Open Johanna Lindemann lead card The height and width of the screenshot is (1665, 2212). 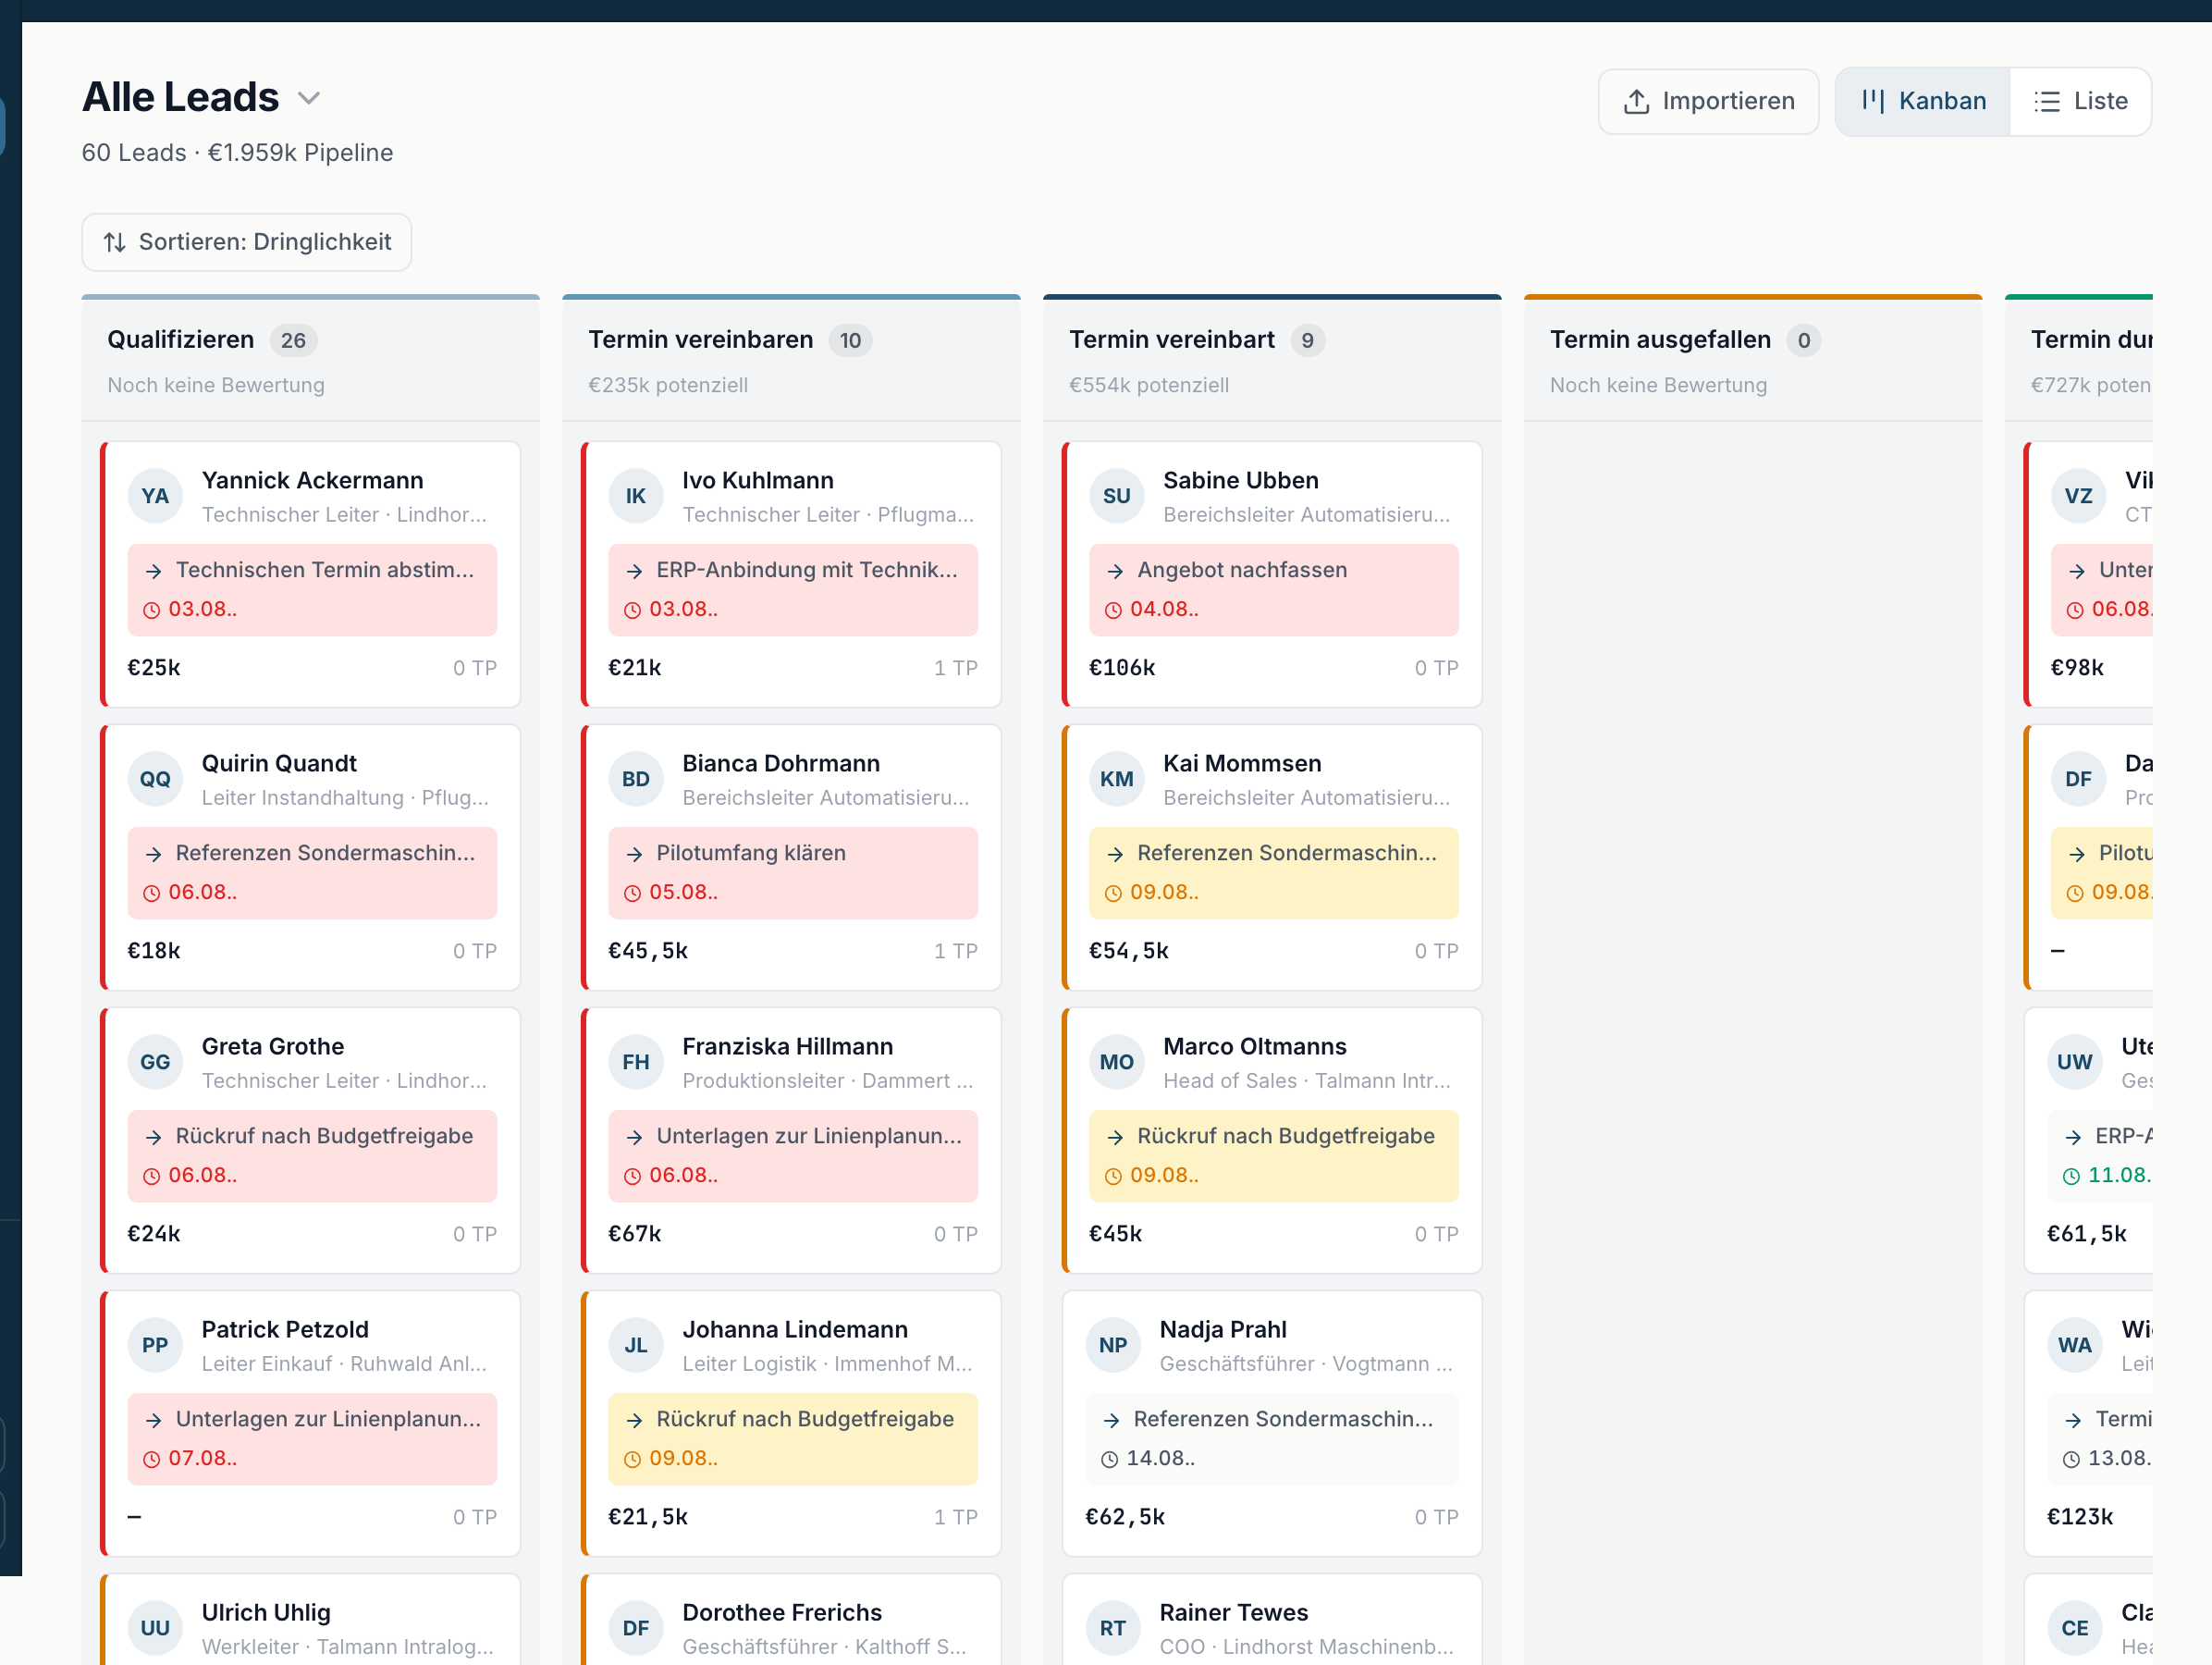point(792,1423)
